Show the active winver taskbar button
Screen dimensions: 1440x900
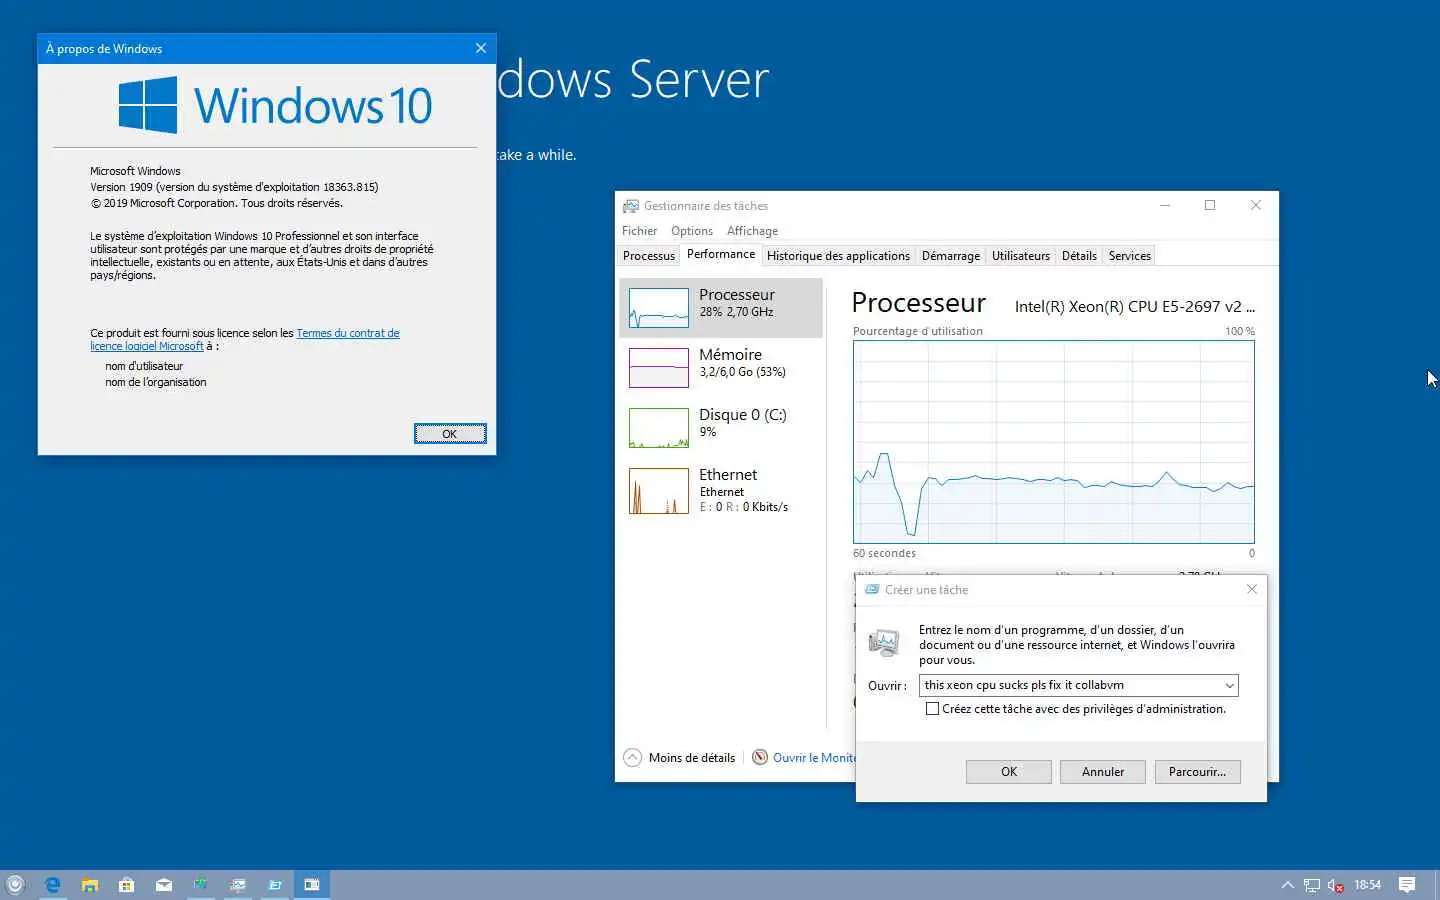pos(312,884)
